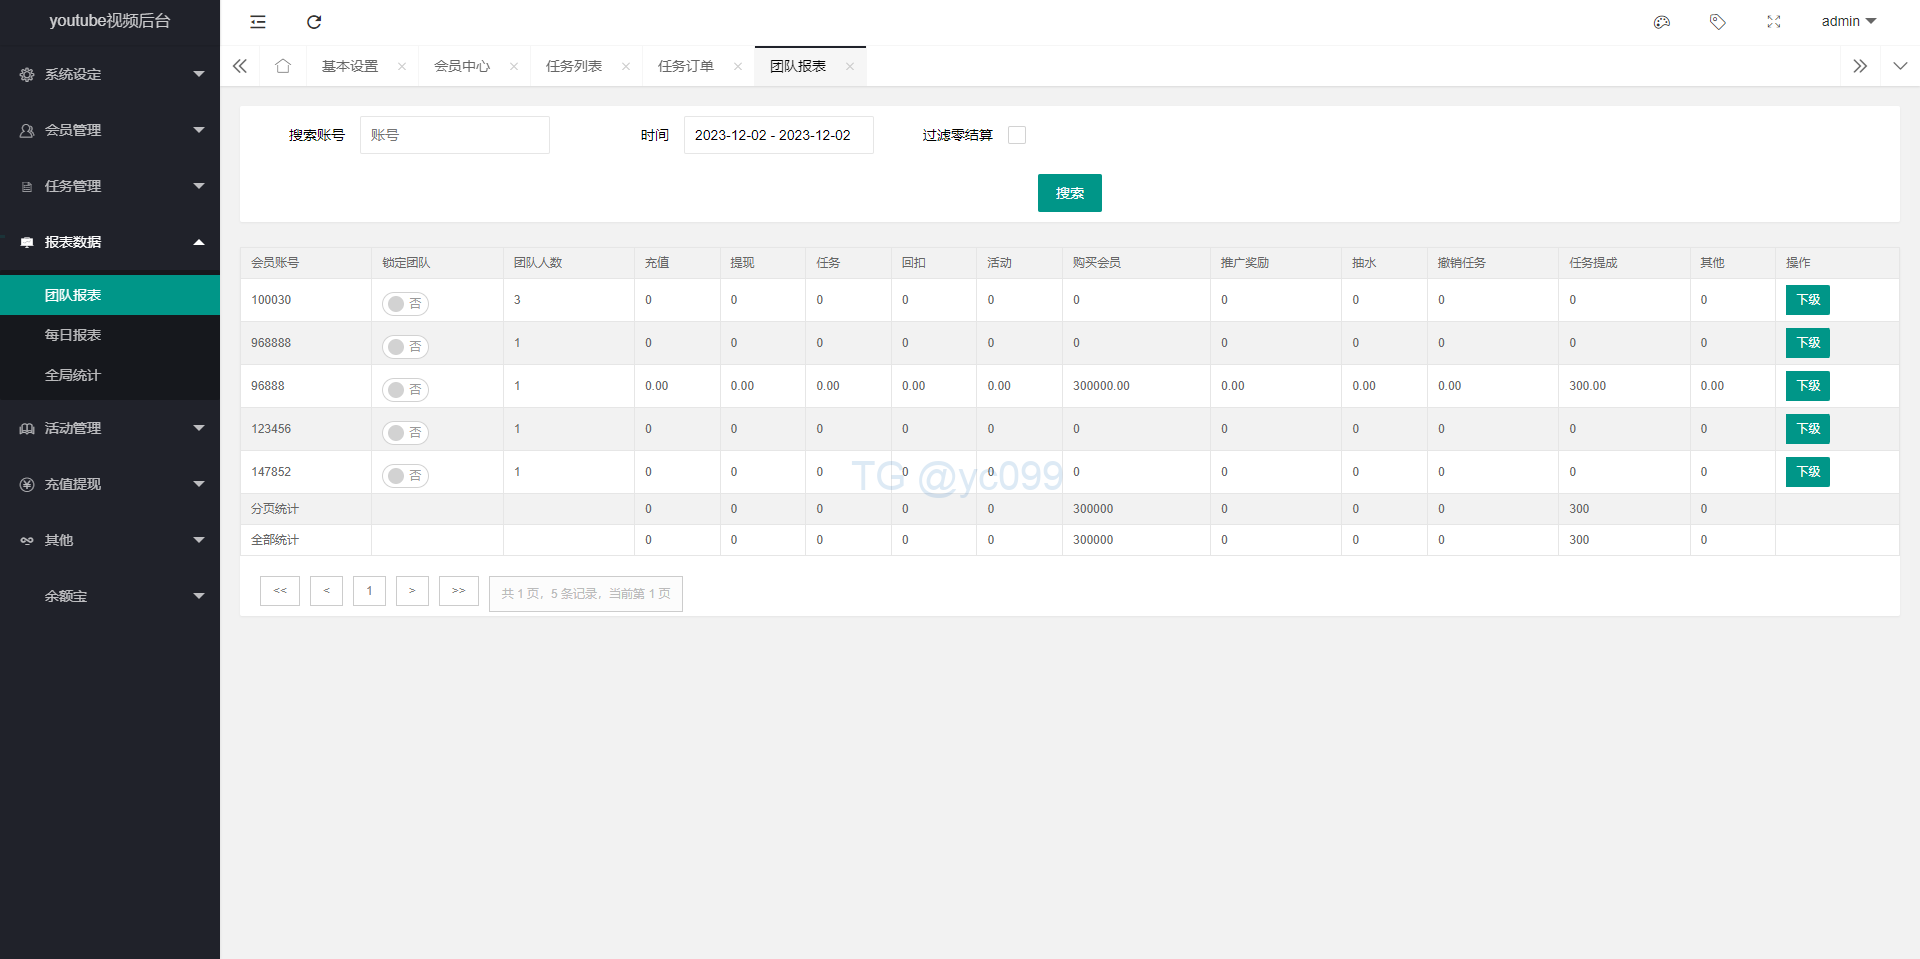Toggle lock team switch for account 100030

[x=405, y=304]
